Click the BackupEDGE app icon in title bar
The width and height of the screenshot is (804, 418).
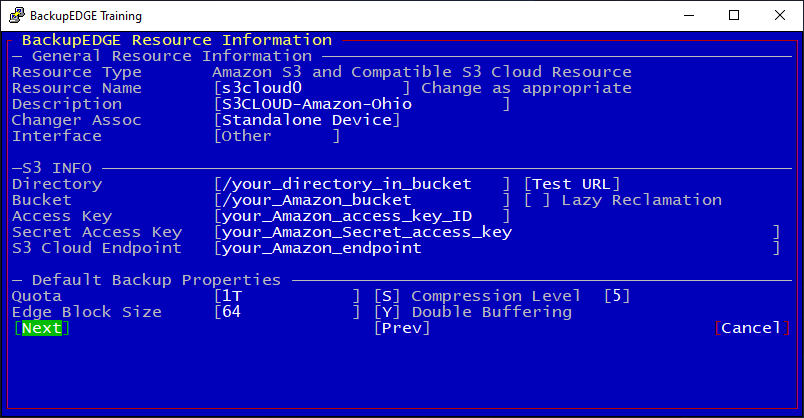pyautogui.click(x=17, y=15)
